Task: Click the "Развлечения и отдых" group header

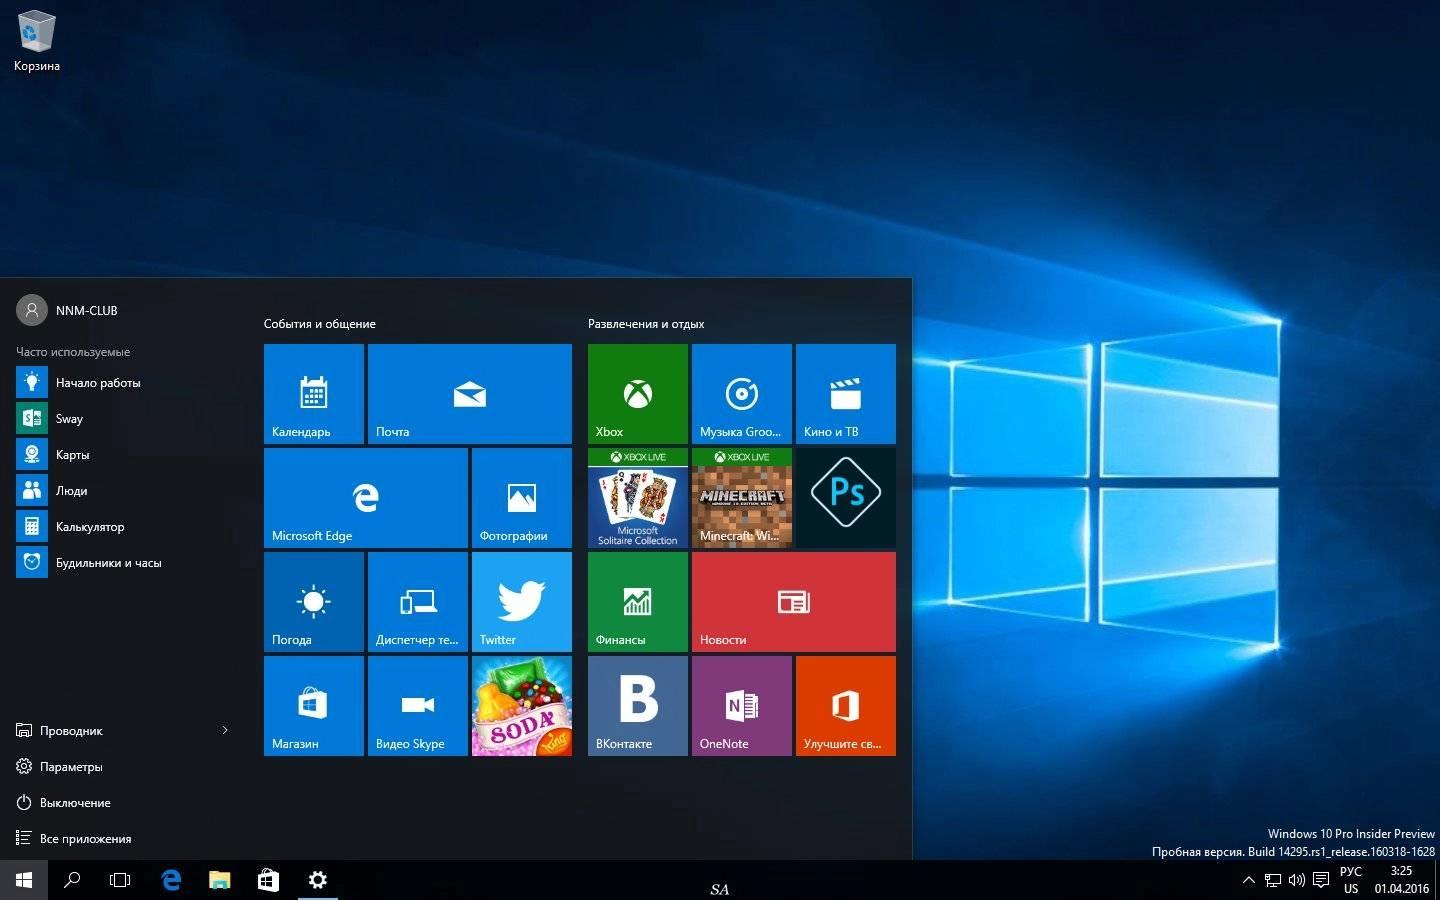Action: pyautogui.click(x=646, y=324)
